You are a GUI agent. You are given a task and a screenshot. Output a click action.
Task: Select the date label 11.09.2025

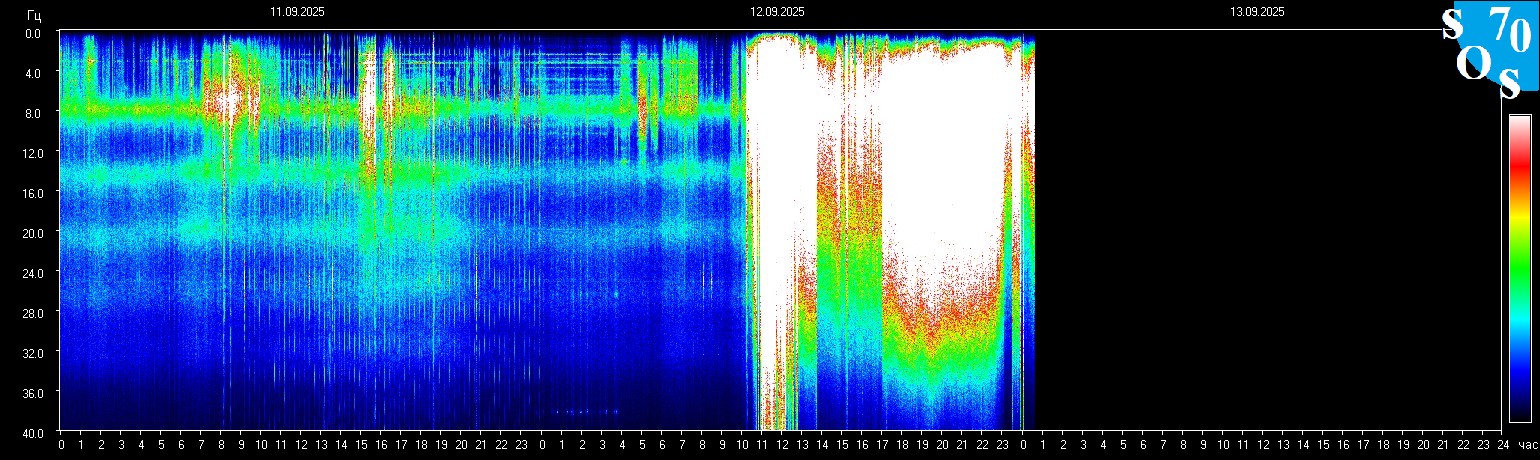click(x=297, y=12)
